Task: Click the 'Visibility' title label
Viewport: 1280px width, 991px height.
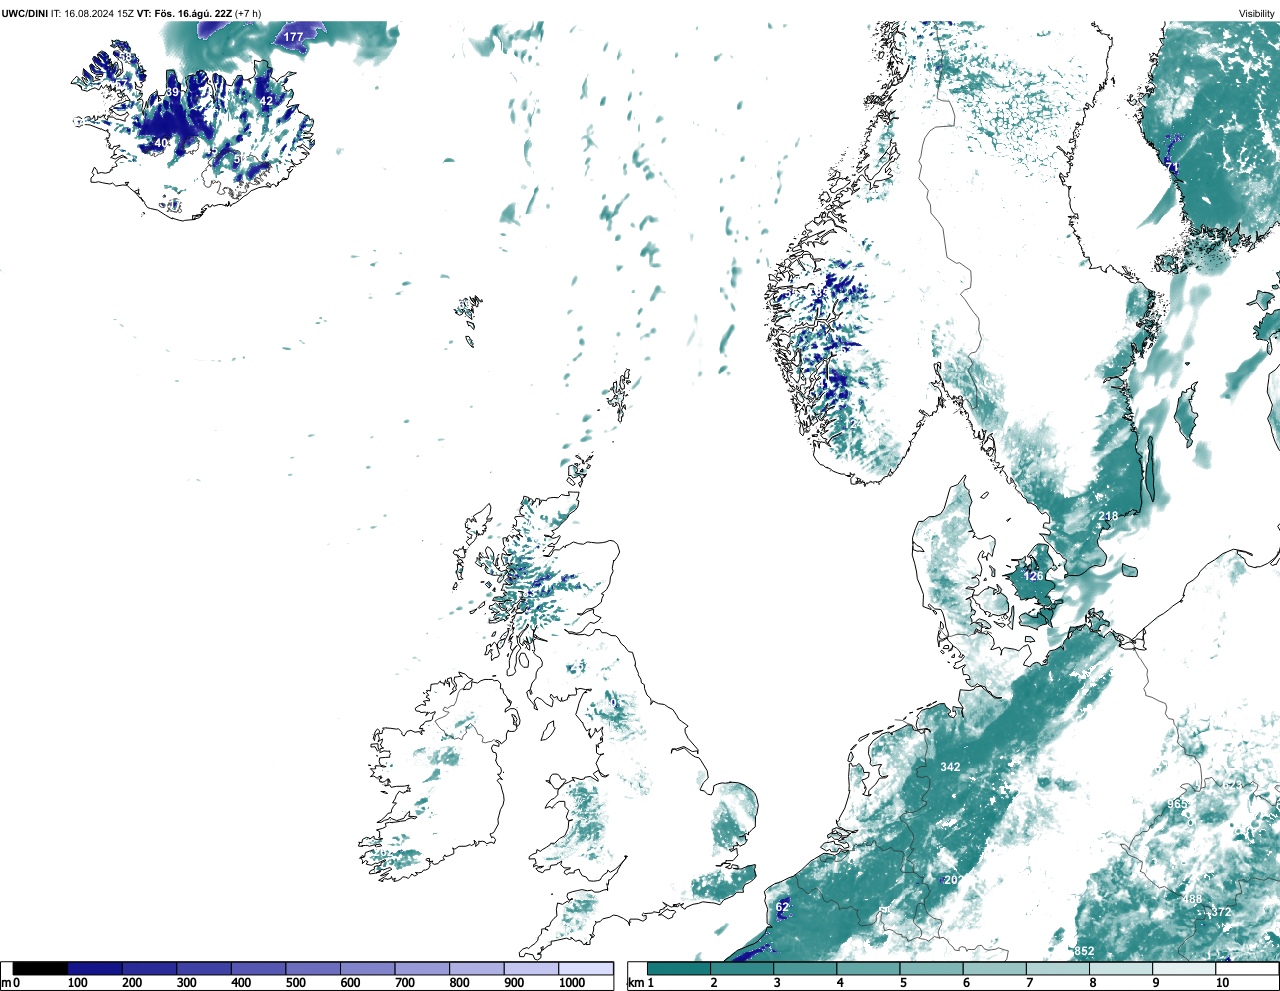Action: (1256, 14)
